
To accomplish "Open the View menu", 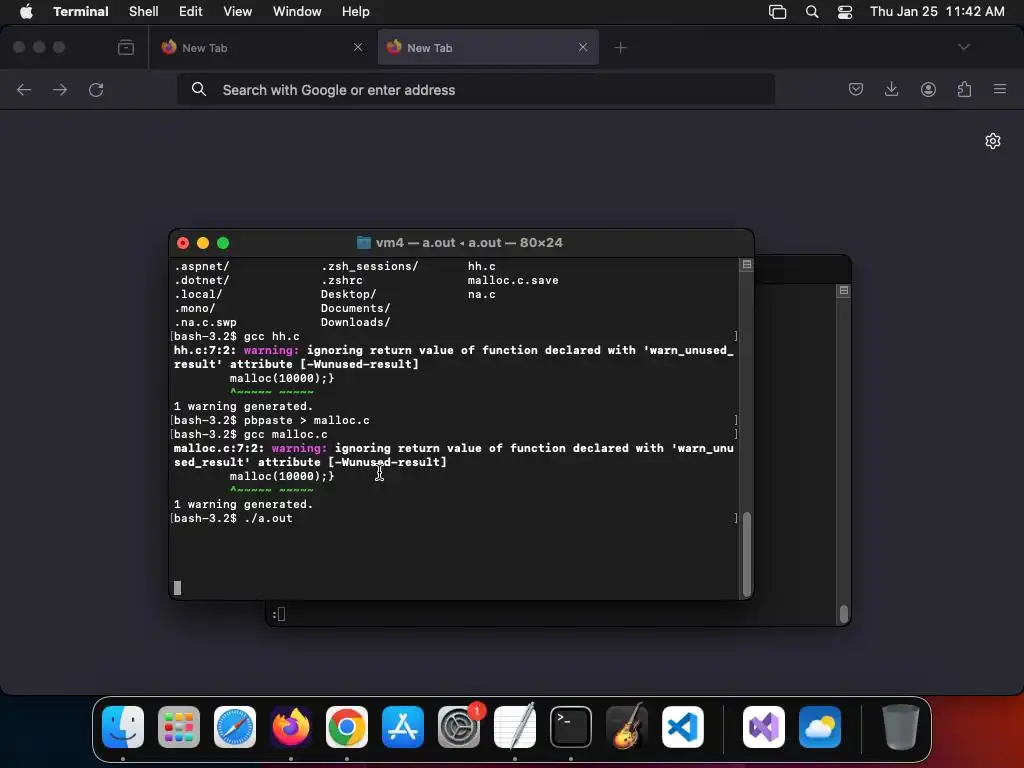I will [x=238, y=12].
